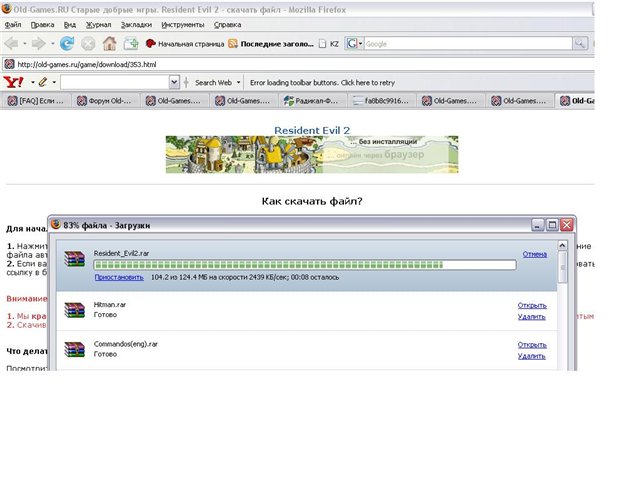Open the Правка menu

click(x=42, y=24)
